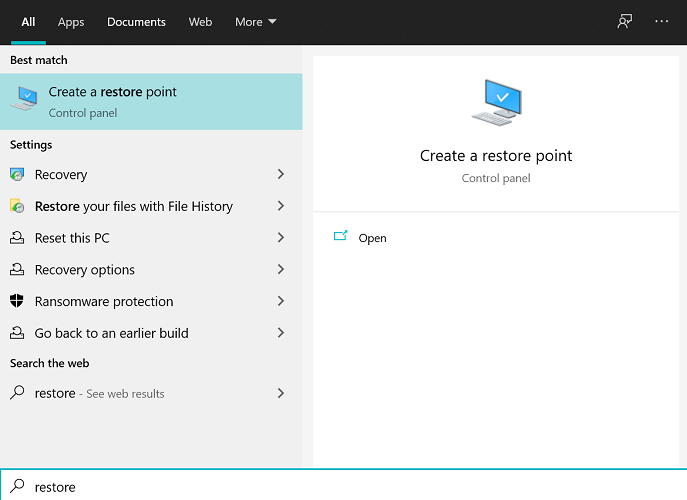Click the search box containing restore
Screen dimensions: 687x500
[x=340, y=487]
